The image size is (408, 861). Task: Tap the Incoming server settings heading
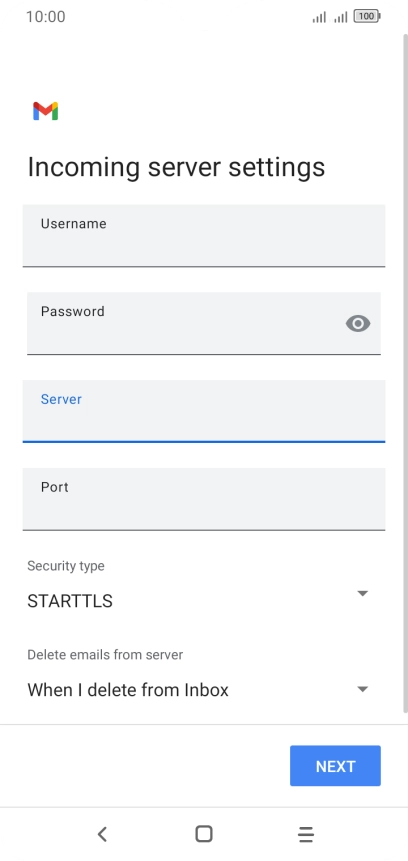[x=176, y=167]
